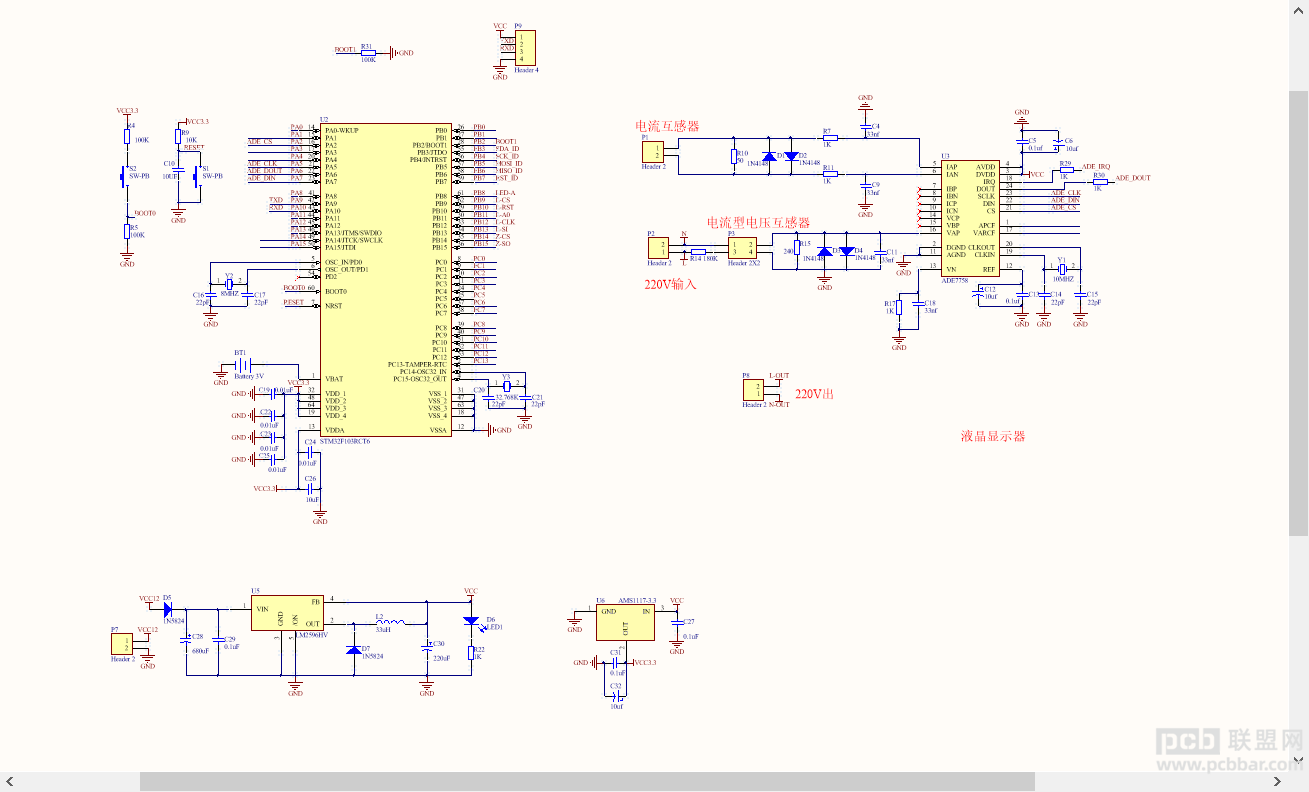Select the U6 AMS1117-3.3 regulator block
The width and height of the screenshot is (1309, 792).
point(625,622)
